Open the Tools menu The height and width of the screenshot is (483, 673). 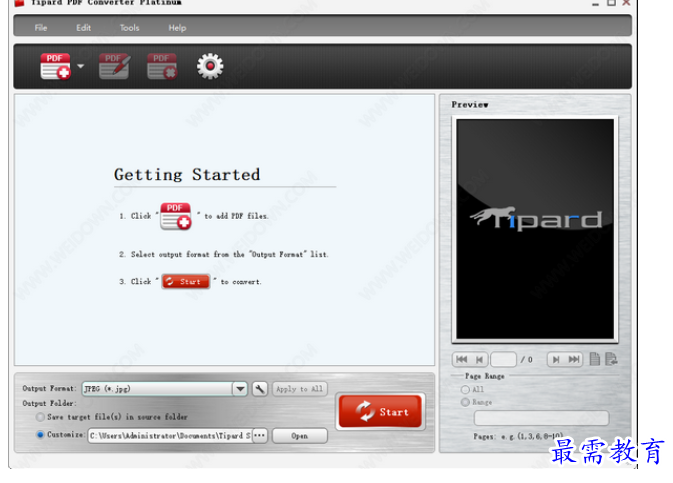pyautogui.click(x=129, y=28)
